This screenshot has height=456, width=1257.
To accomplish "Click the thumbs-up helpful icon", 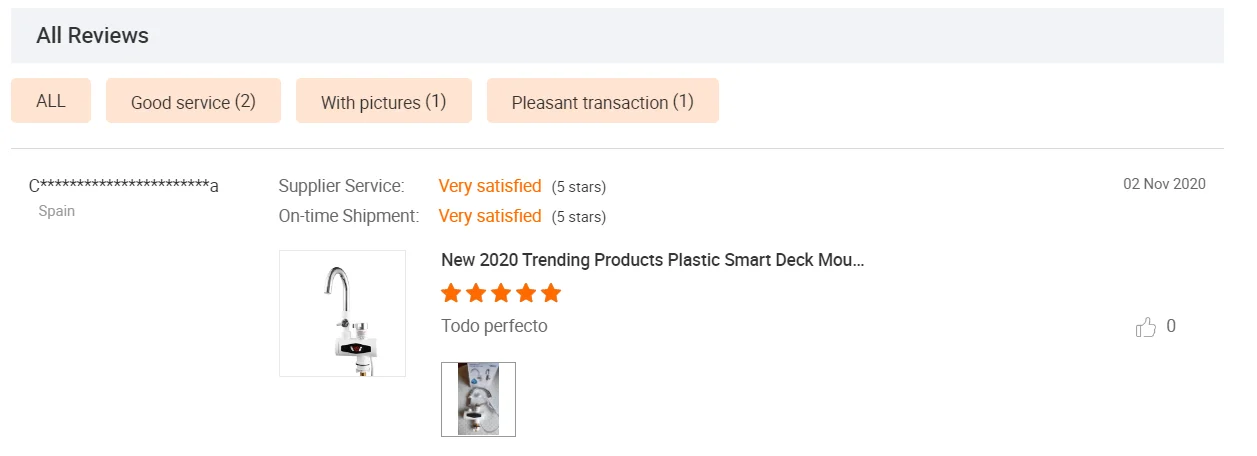I will tap(1146, 327).
